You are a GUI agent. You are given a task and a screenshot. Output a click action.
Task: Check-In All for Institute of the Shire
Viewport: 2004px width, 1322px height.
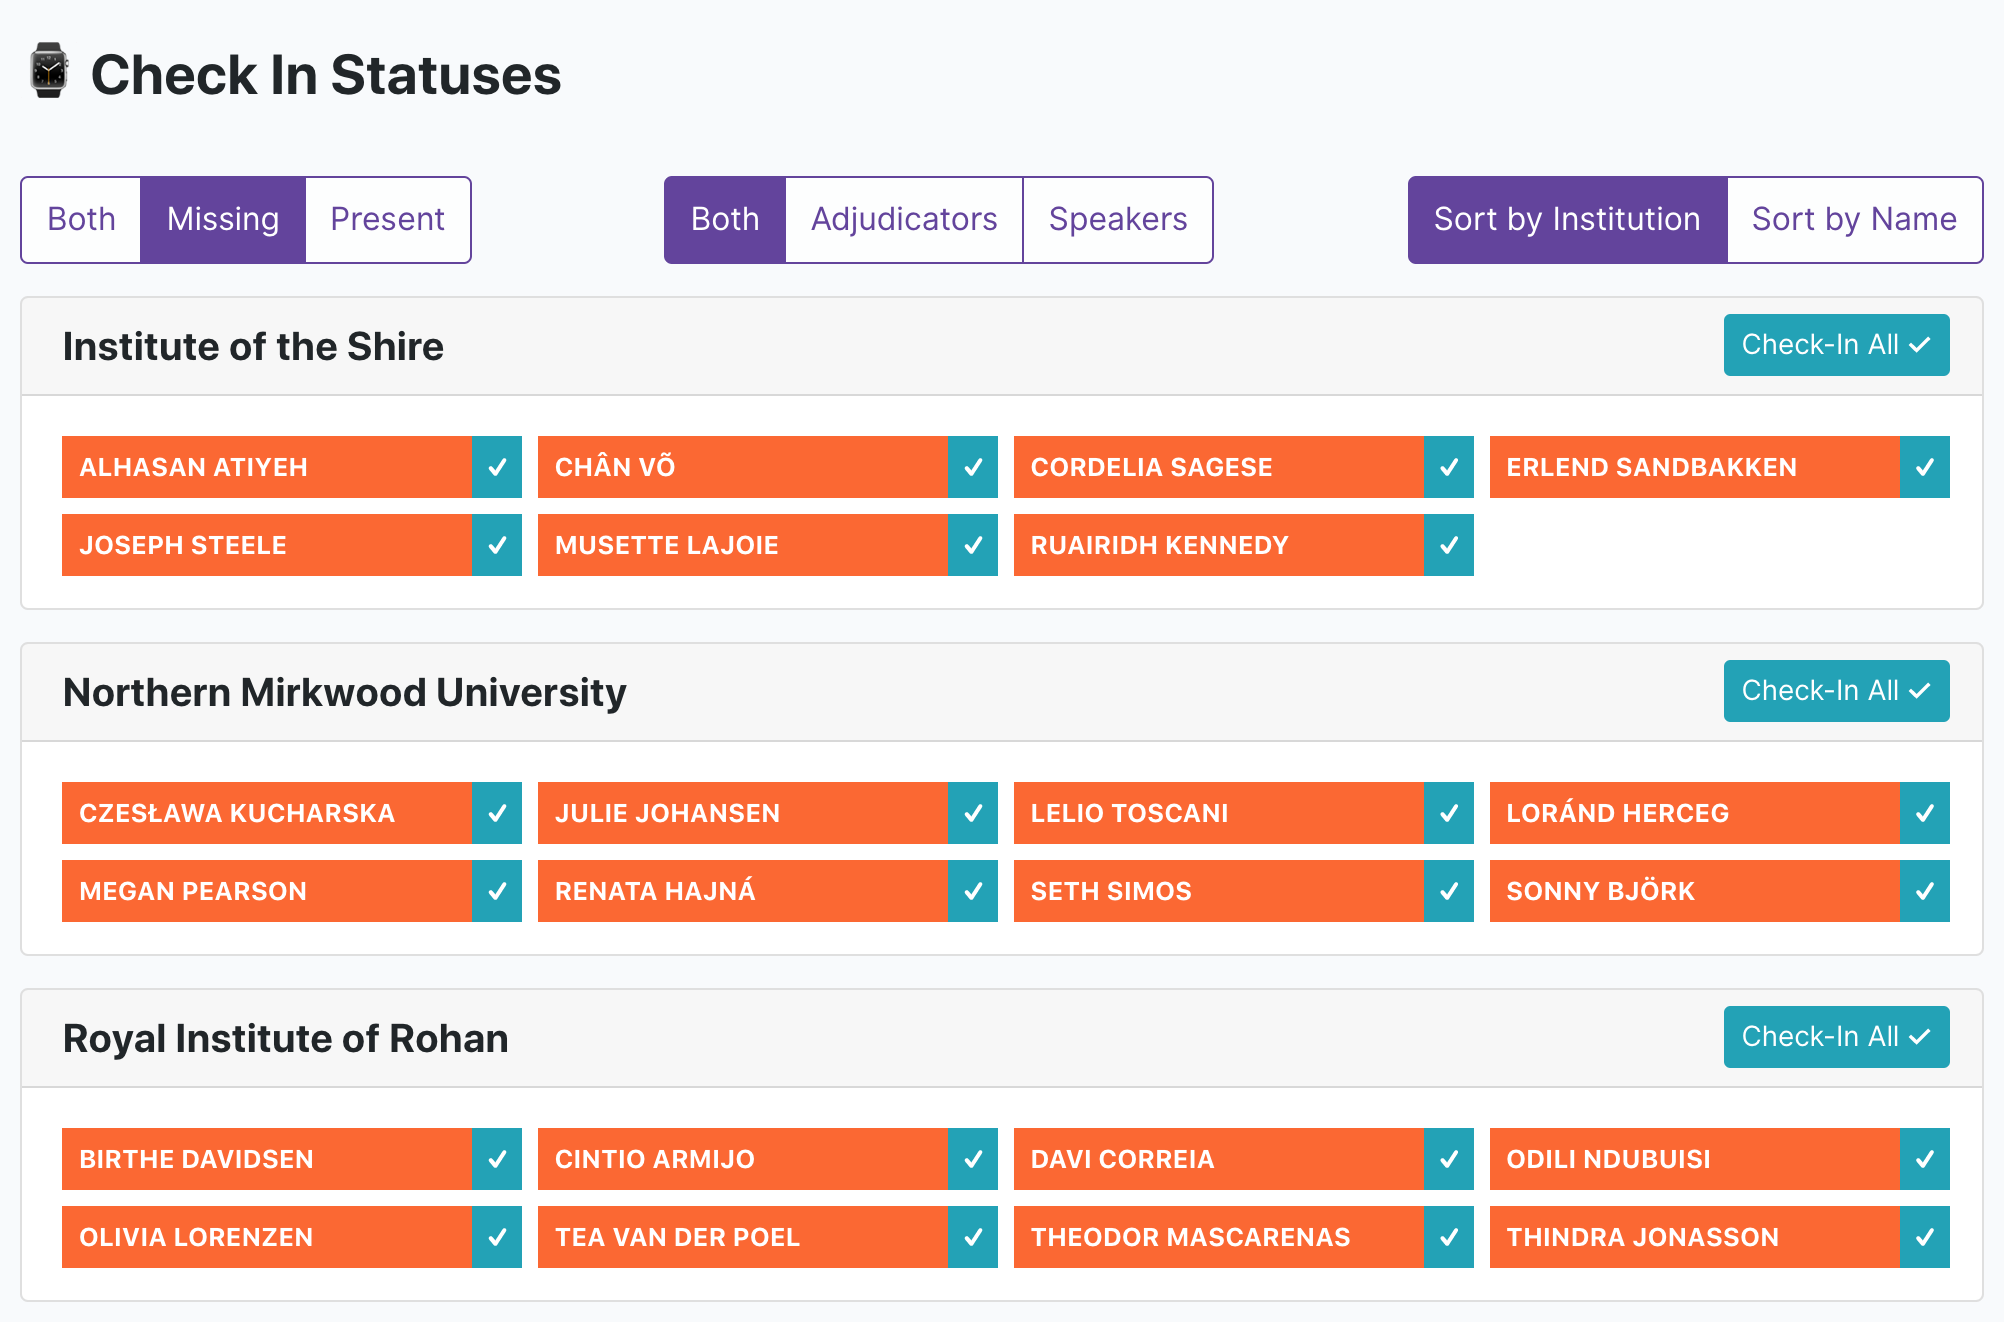coord(1836,345)
